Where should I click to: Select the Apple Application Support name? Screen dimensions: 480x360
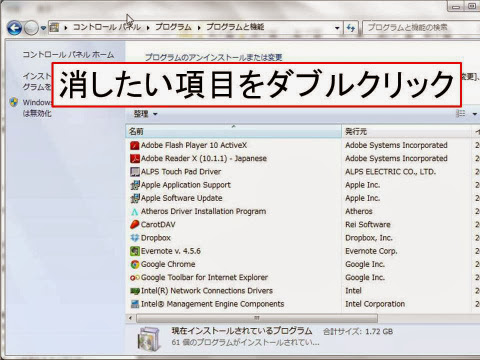pyautogui.click(x=186, y=185)
